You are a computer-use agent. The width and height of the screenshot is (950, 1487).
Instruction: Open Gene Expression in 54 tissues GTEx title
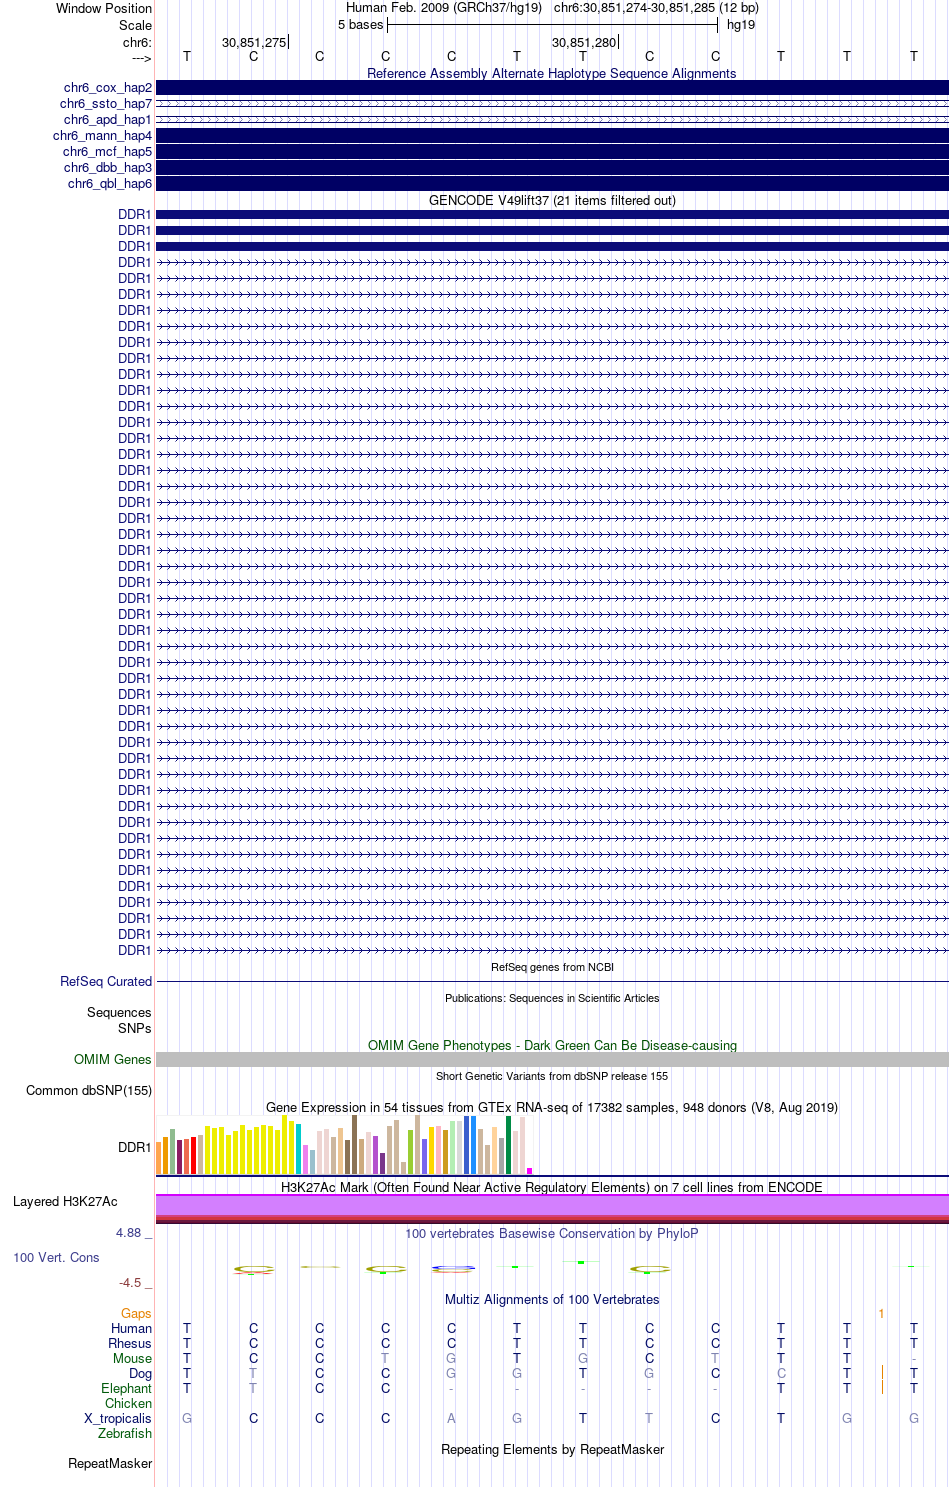pos(552,1108)
